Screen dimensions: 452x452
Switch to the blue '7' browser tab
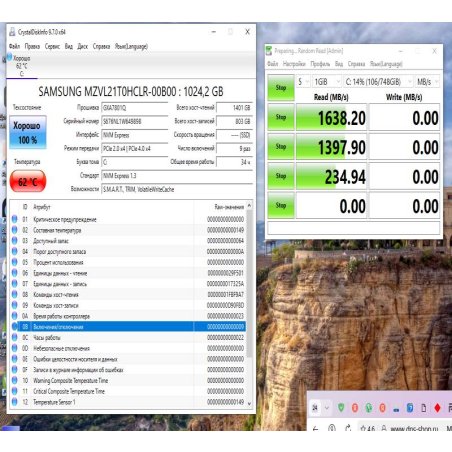coord(410,407)
